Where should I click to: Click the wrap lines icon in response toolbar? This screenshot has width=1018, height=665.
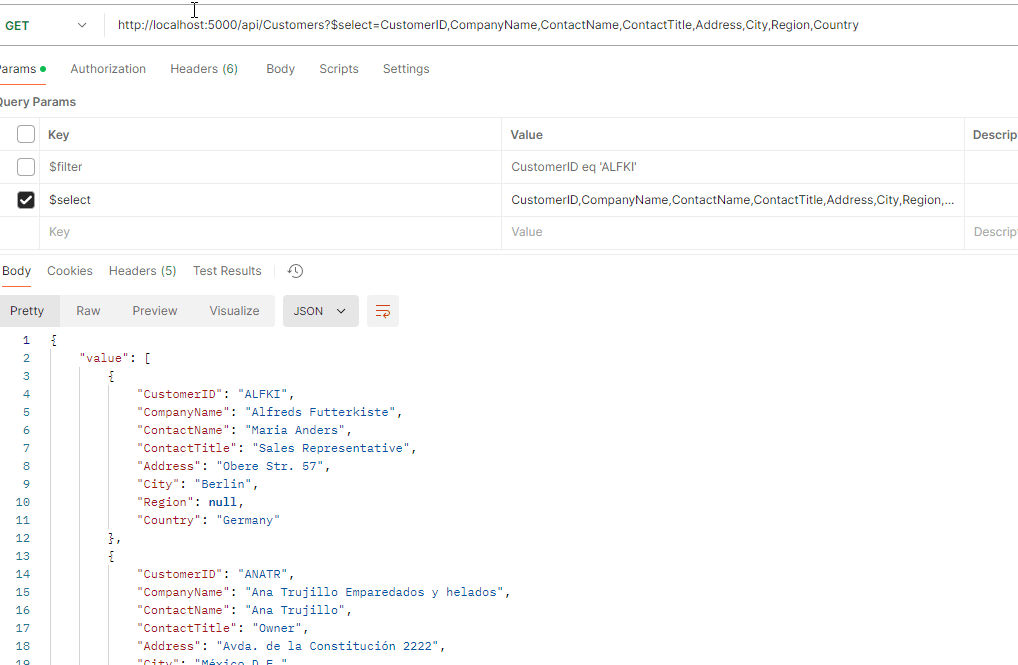(383, 311)
